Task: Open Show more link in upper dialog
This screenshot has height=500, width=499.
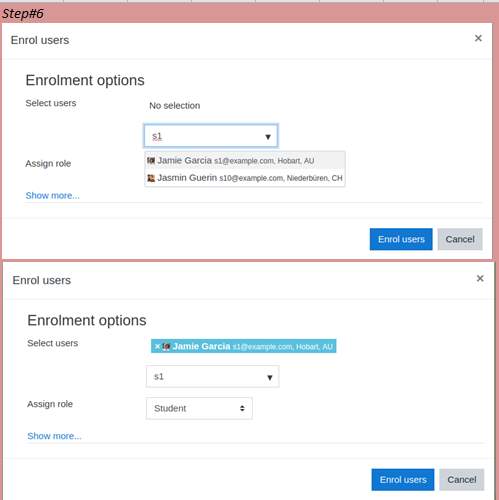Action: 53,196
